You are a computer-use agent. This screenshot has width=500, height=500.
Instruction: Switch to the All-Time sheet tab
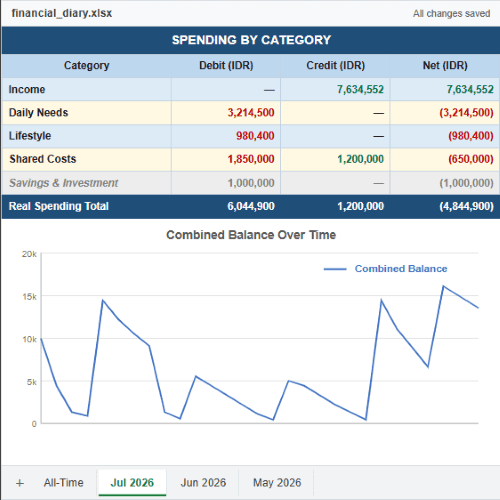pos(64,483)
